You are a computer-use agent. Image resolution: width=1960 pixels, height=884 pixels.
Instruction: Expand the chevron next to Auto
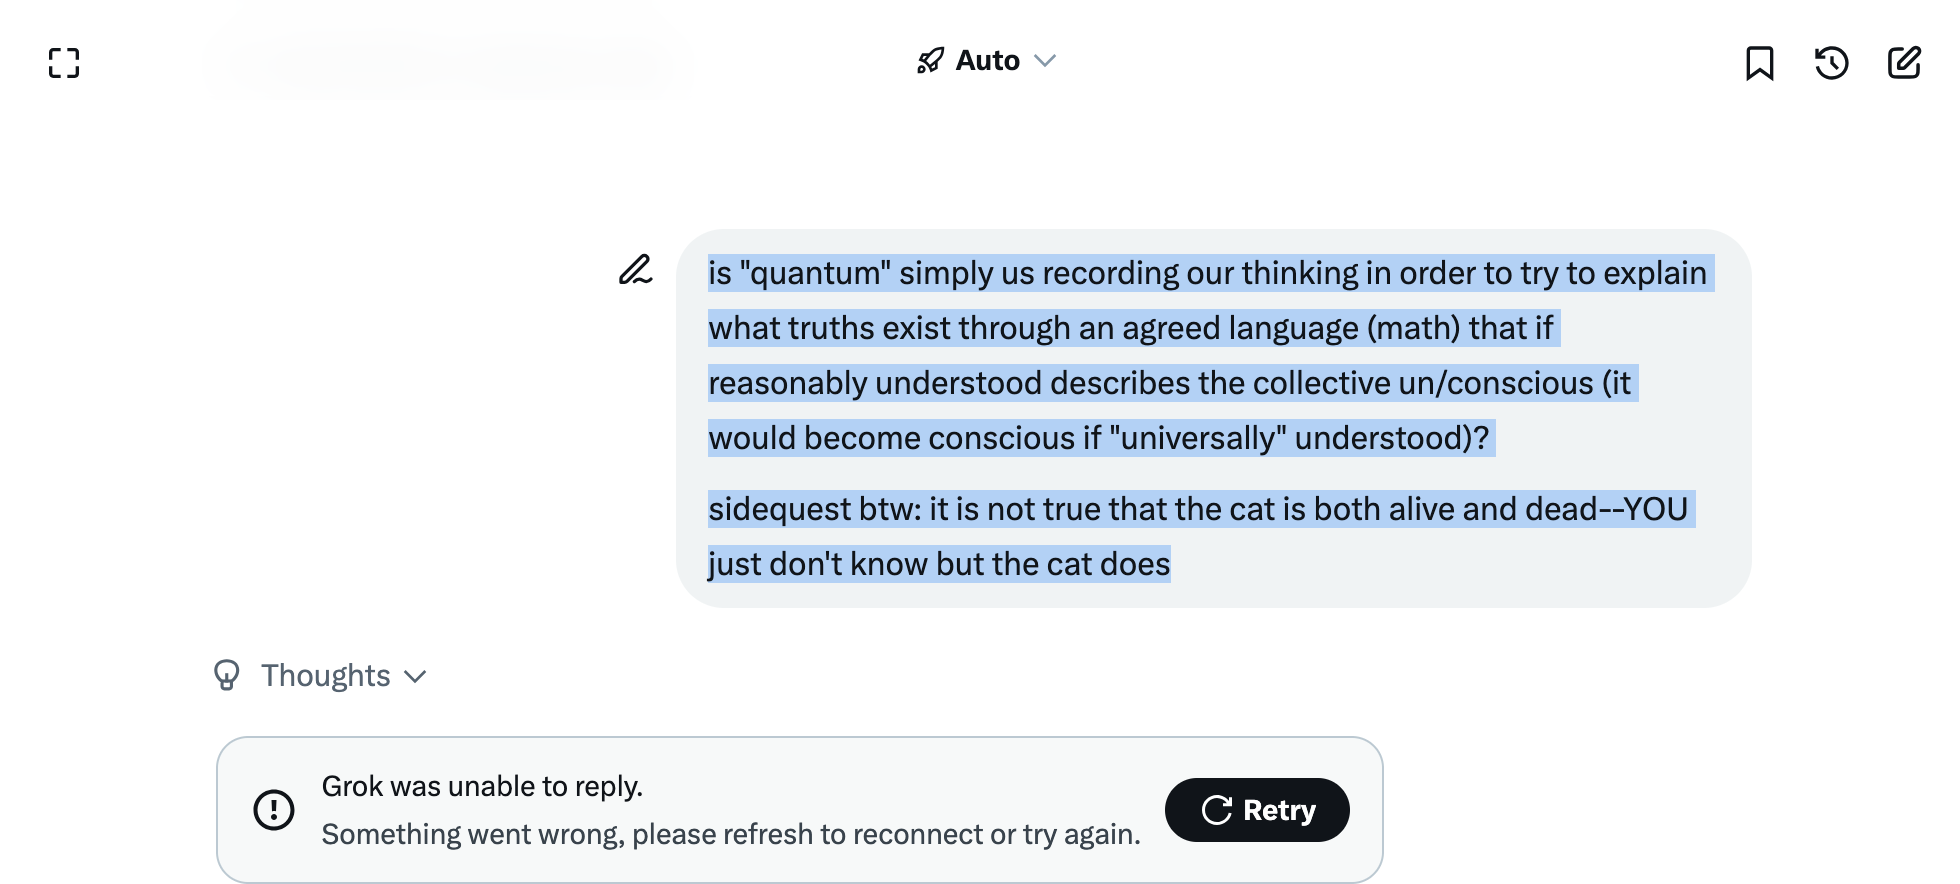pos(1045,61)
